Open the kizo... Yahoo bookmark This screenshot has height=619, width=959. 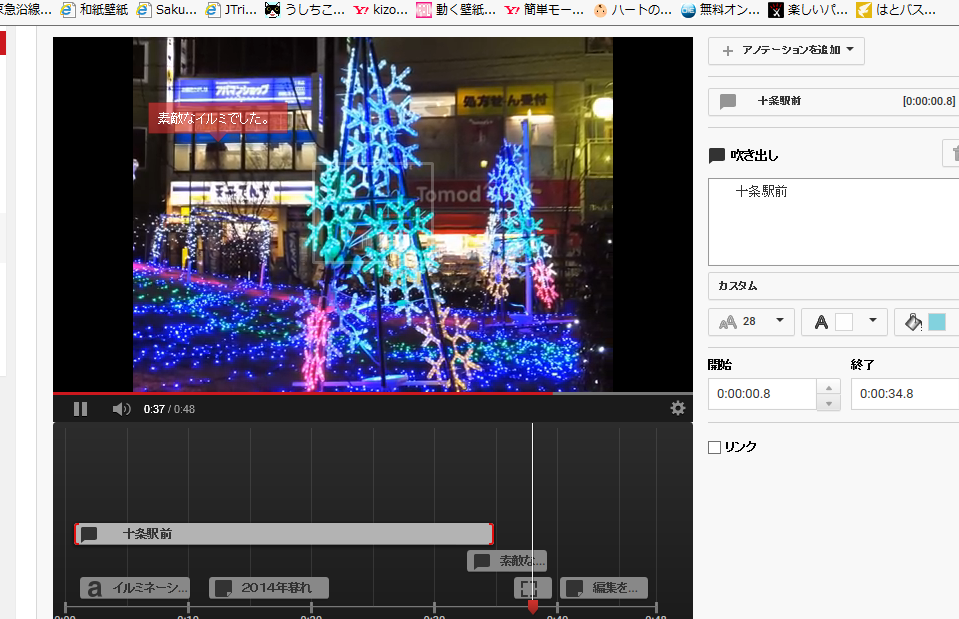(x=380, y=10)
